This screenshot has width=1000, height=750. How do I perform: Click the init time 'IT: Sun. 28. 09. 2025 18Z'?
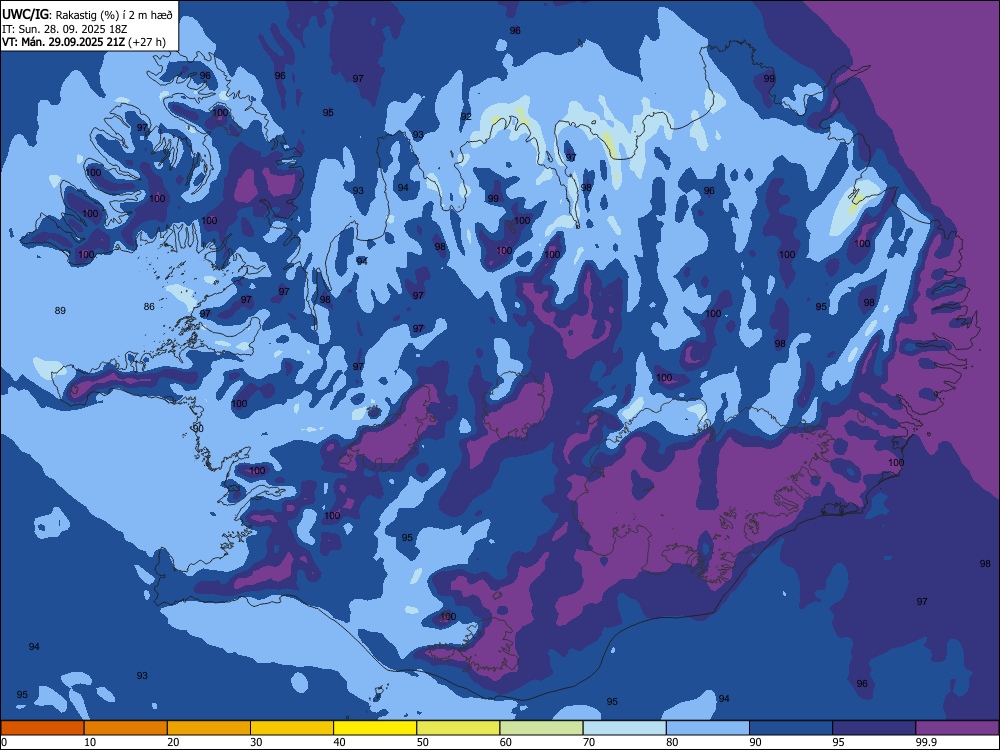click(65, 29)
